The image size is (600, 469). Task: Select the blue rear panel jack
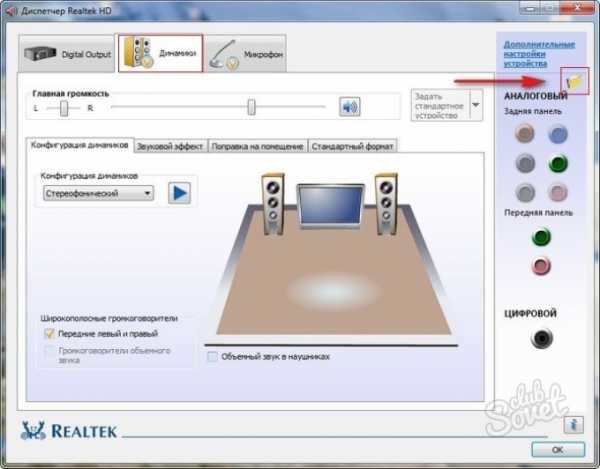click(558, 134)
